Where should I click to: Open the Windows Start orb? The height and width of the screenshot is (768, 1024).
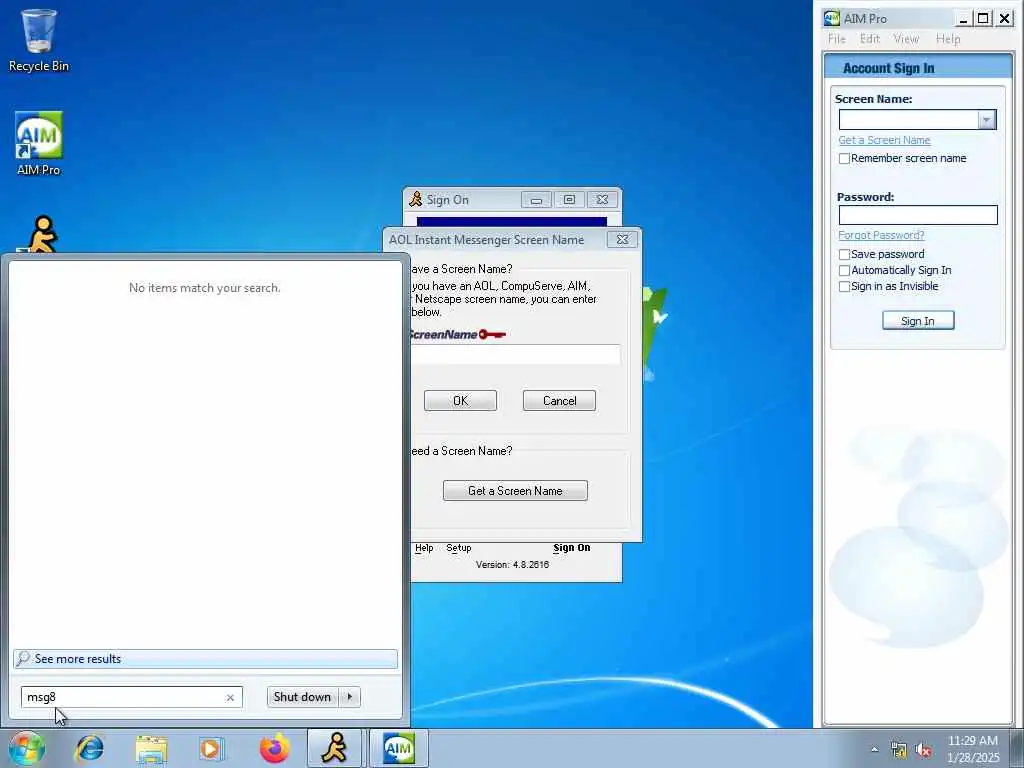pos(26,748)
